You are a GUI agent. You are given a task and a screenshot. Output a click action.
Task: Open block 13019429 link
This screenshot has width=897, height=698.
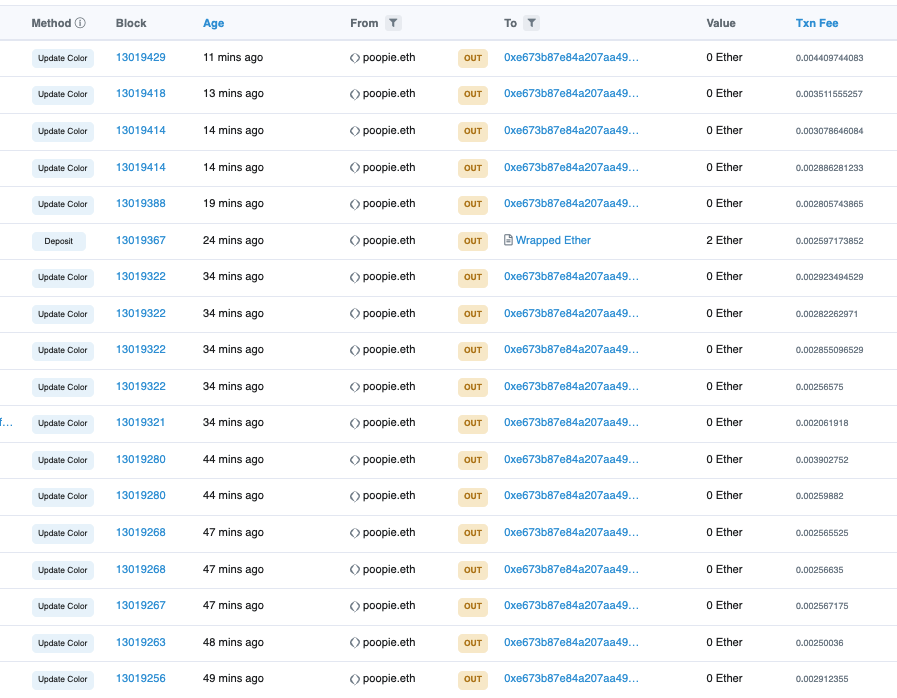coord(141,57)
